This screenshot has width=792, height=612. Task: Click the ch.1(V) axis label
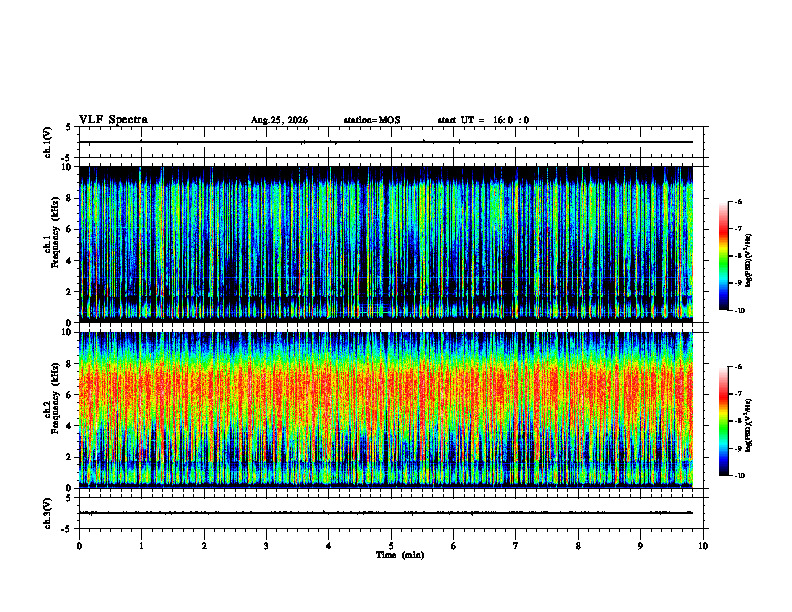tap(48, 142)
